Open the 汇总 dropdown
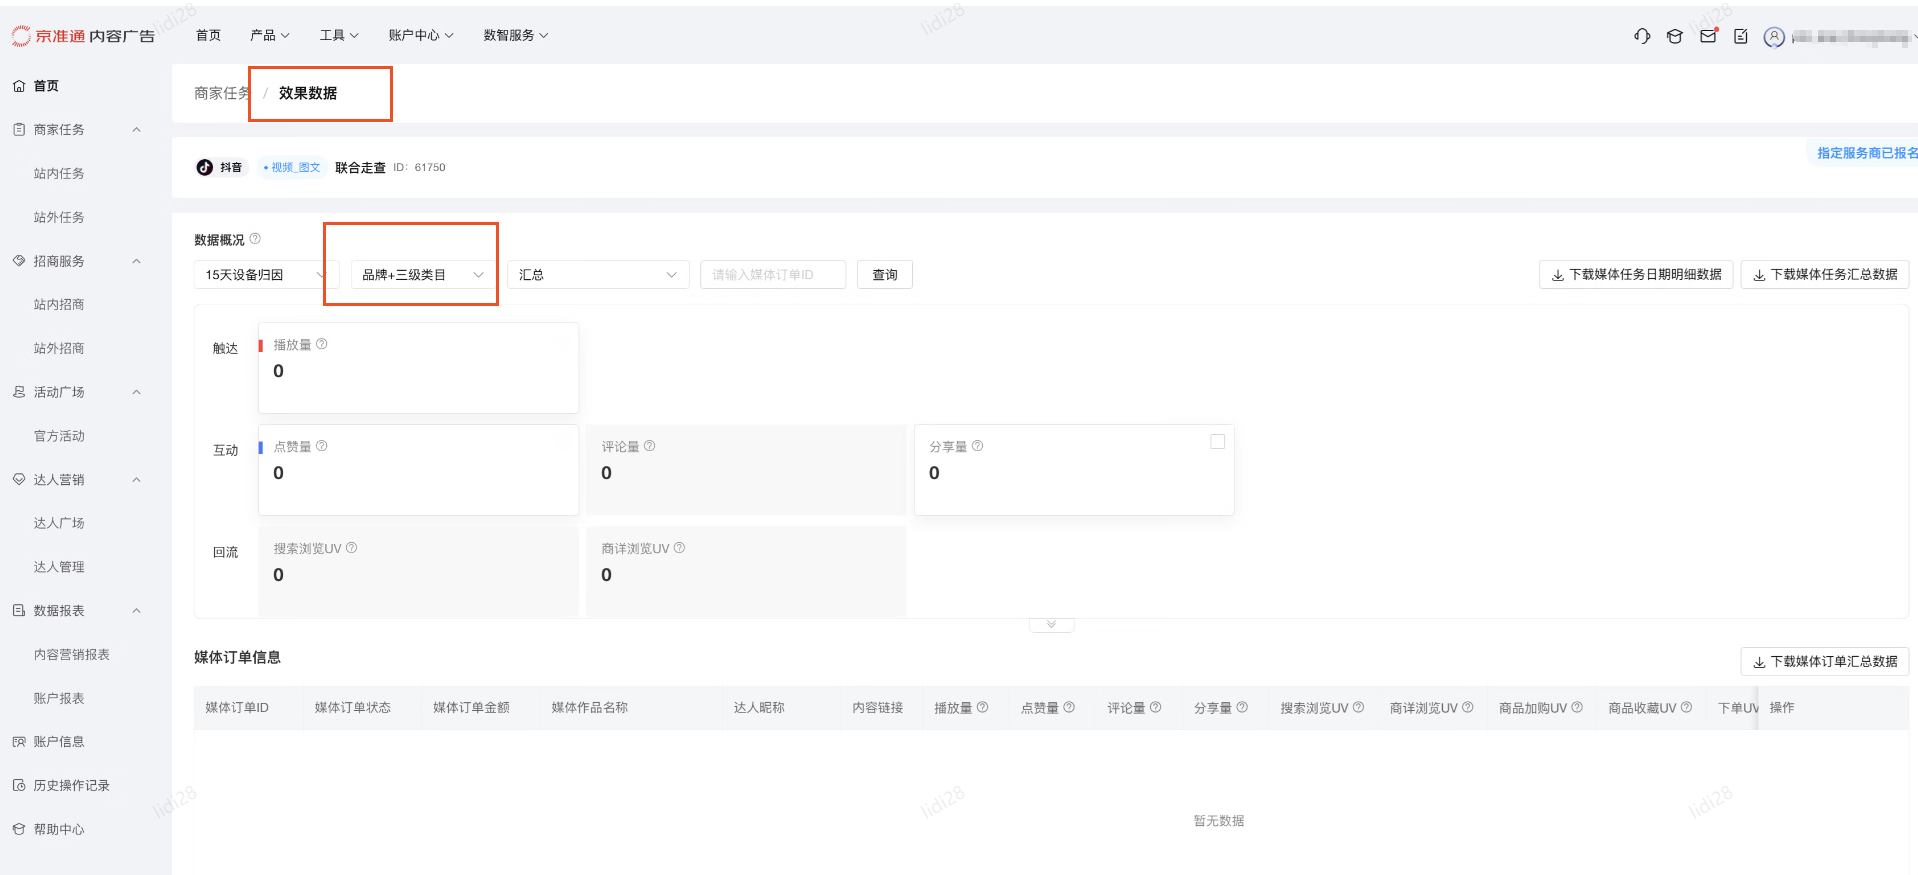This screenshot has width=1918, height=875. click(x=598, y=275)
